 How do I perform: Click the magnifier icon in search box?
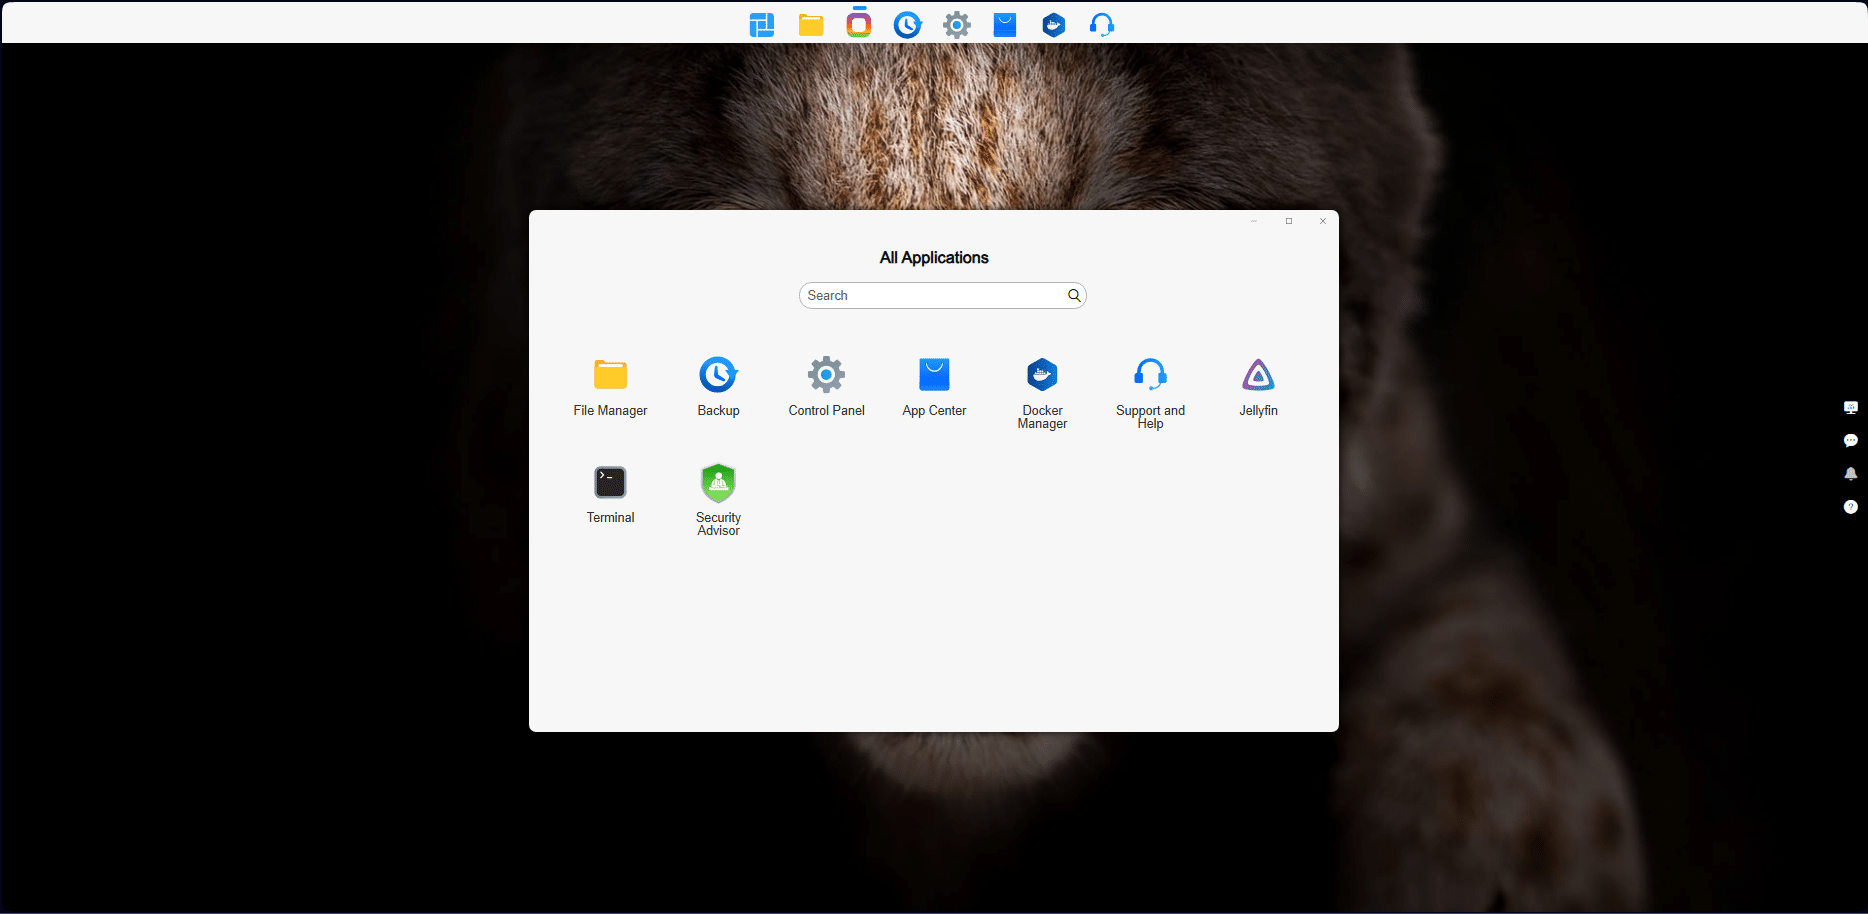pyautogui.click(x=1074, y=295)
